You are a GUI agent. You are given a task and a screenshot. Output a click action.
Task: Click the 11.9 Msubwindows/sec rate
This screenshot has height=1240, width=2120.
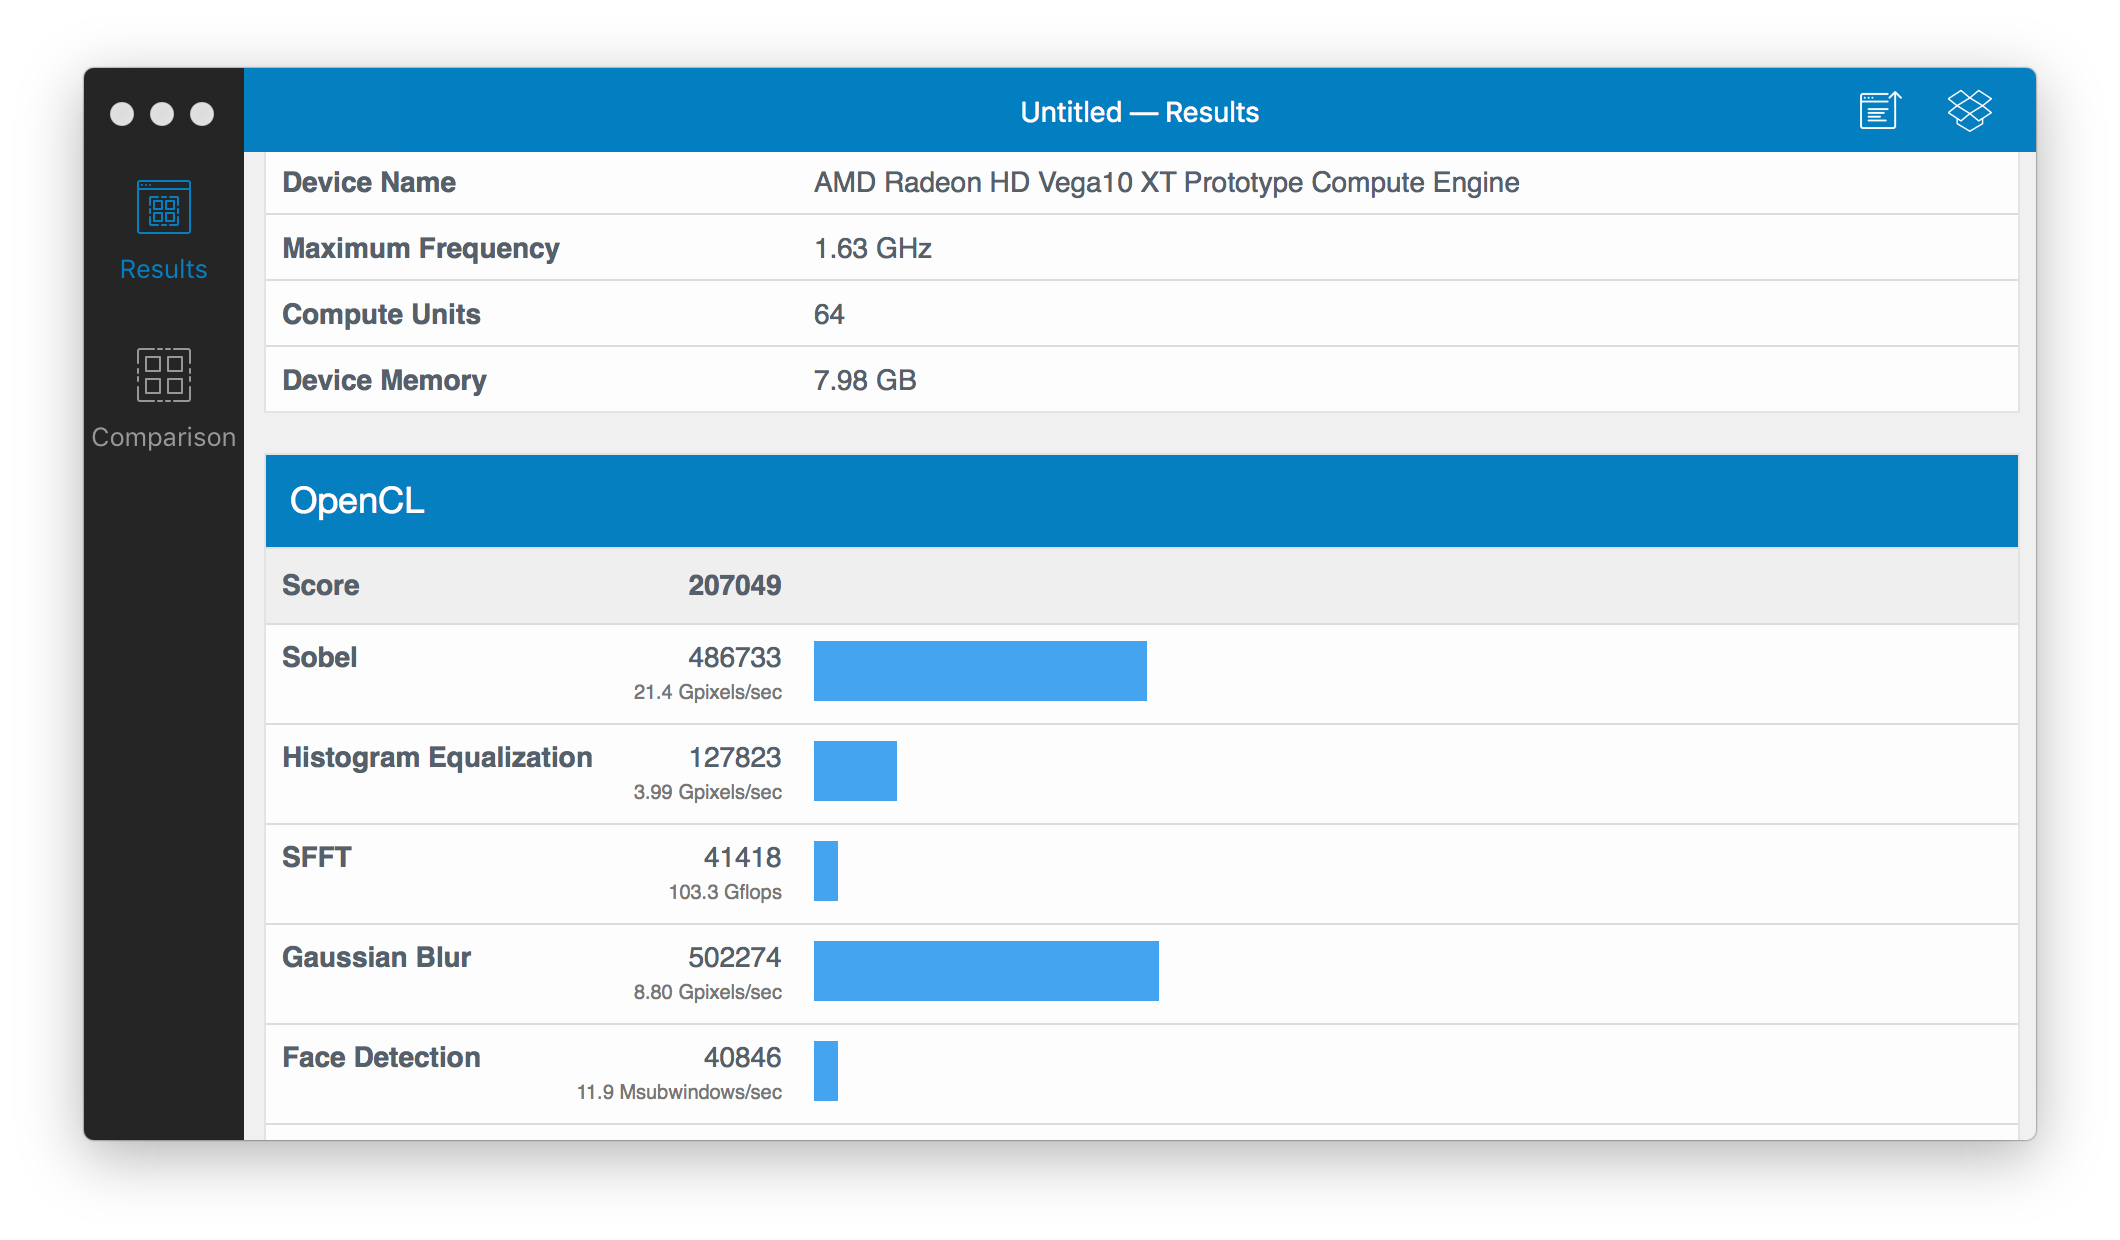[x=679, y=1092]
